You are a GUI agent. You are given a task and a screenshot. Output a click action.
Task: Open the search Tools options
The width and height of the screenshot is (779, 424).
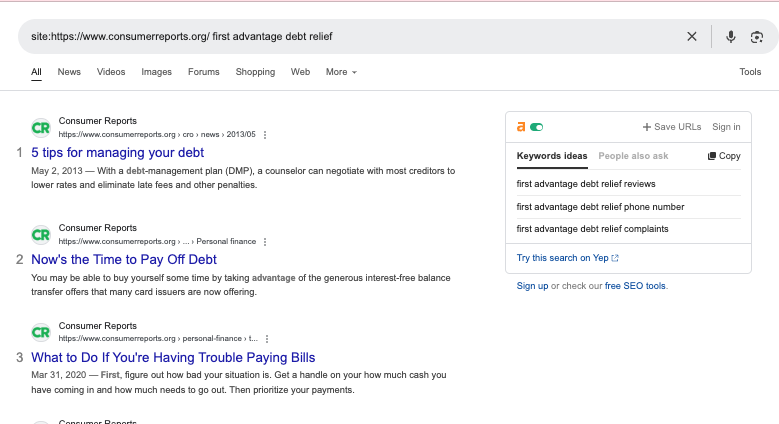tap(750, 72)
